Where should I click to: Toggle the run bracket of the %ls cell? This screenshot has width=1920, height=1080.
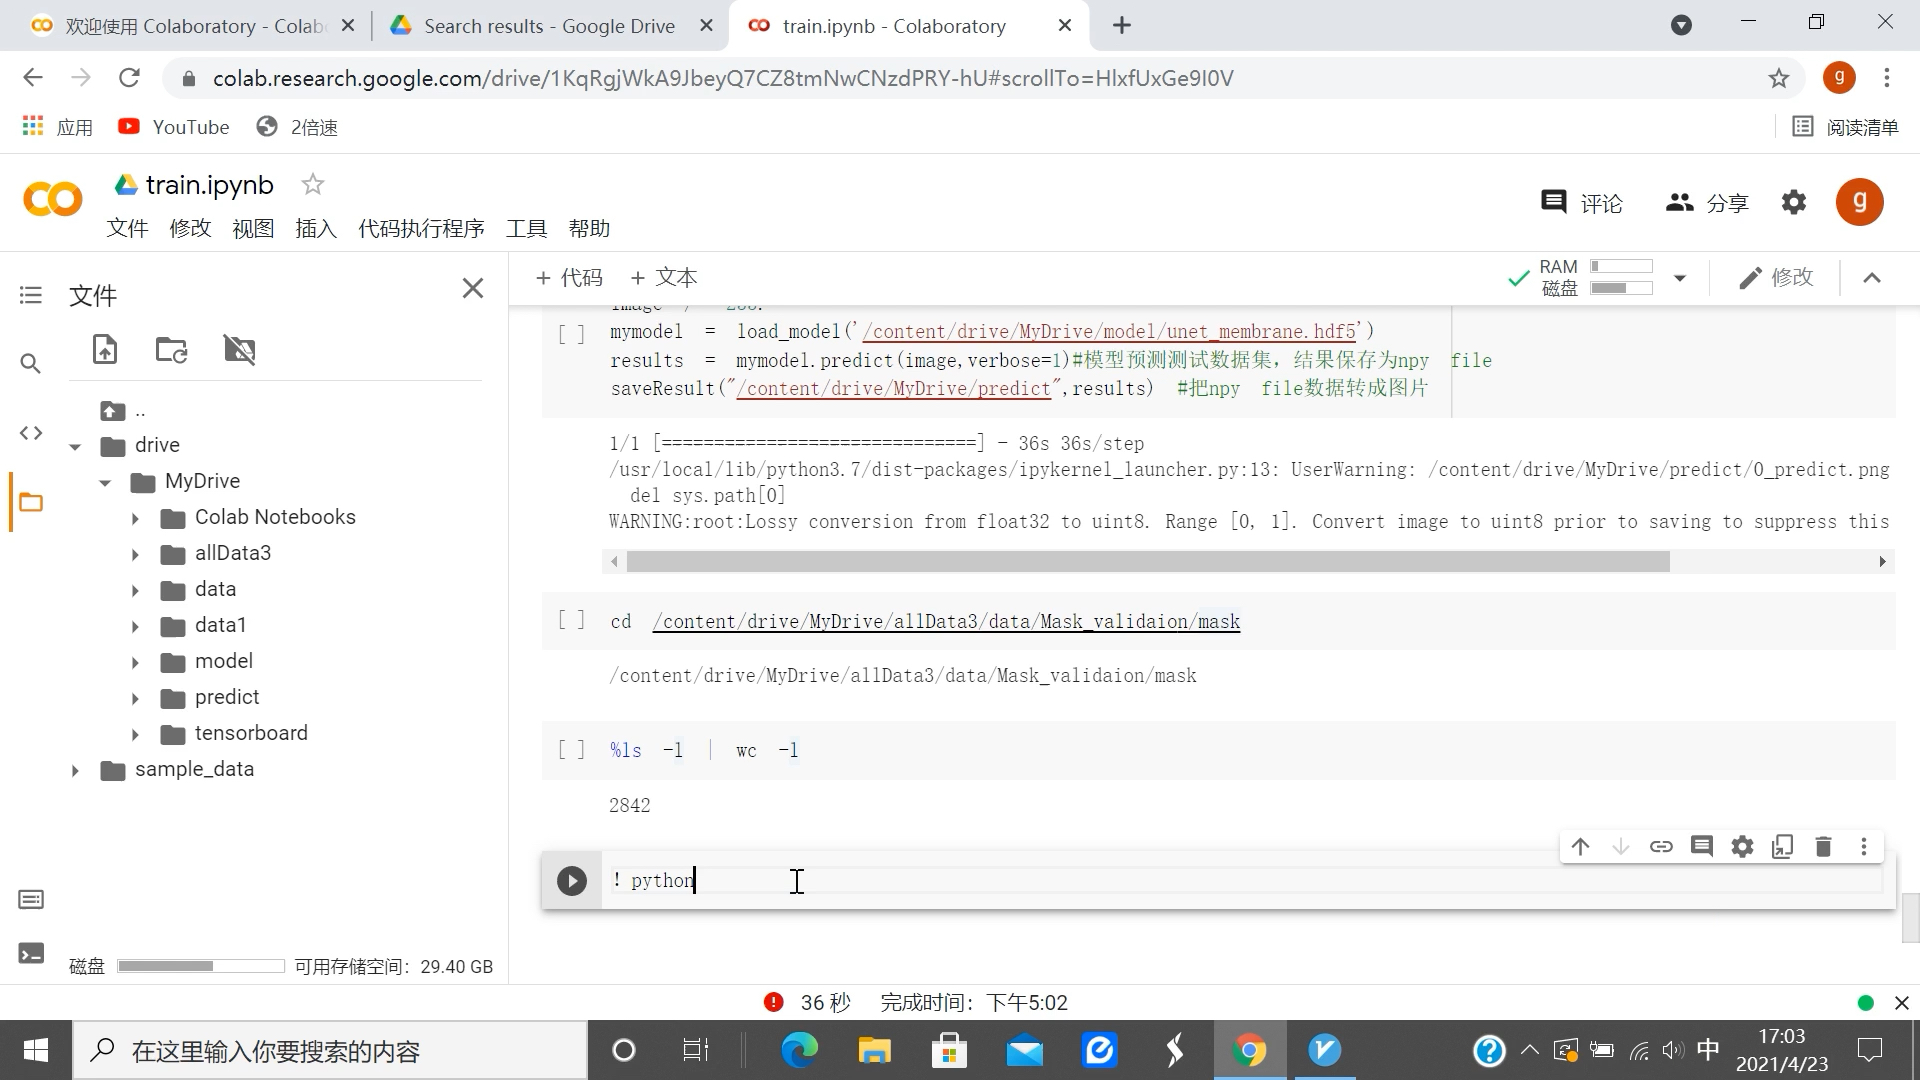pyautogui.click(x=571, y=750)
